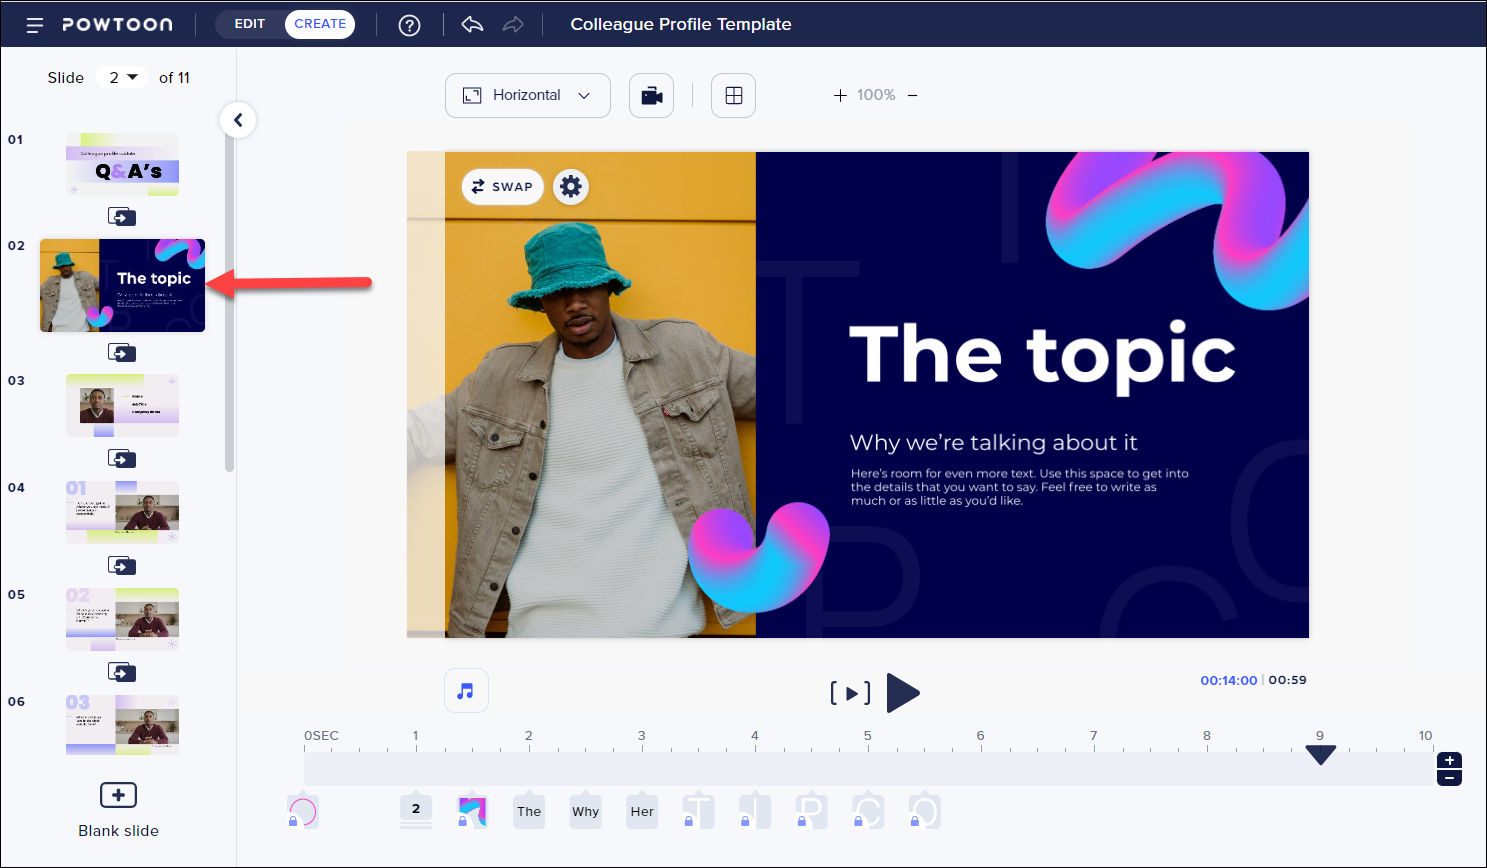This screenshot has height=868, width=1487.
Task: Toggle the grid view icon
Action: (x=733, y=96)
